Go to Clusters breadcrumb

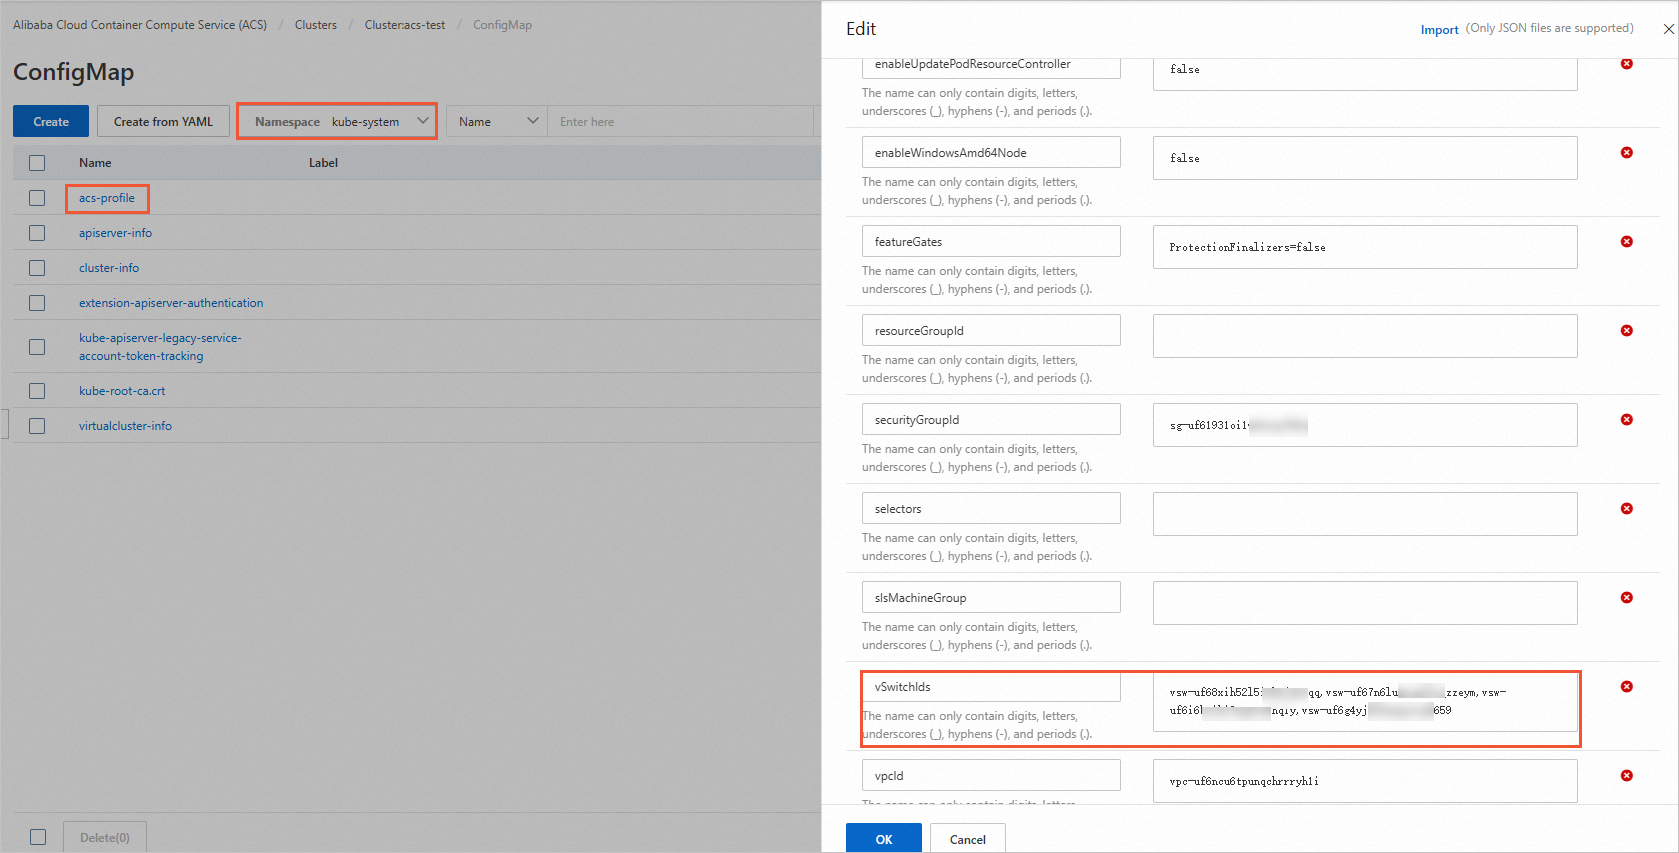pos(315,25)
